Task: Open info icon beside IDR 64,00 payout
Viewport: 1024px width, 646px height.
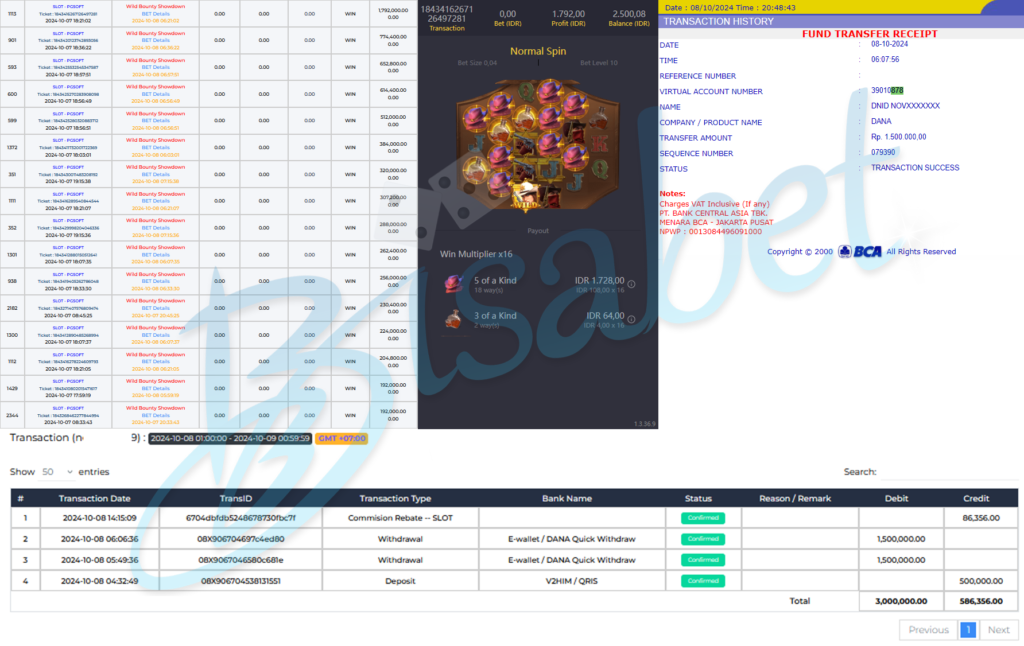Action: [632, 319]
